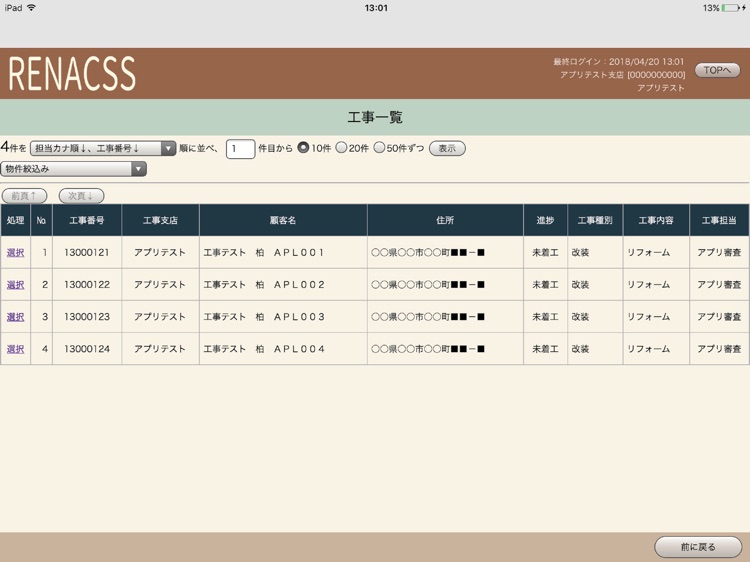Click 選択 link for 13000123
This screenshot has width=750, height=562.
click(x=15, y=317)
